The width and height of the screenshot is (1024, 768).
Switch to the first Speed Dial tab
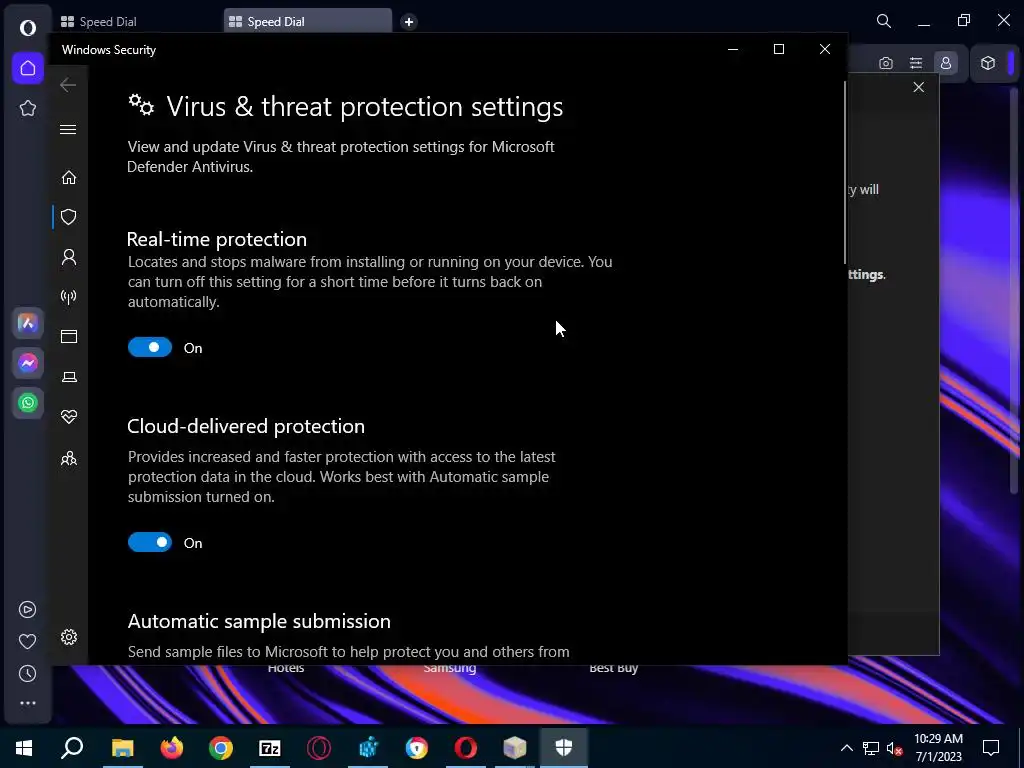(138, 22)
